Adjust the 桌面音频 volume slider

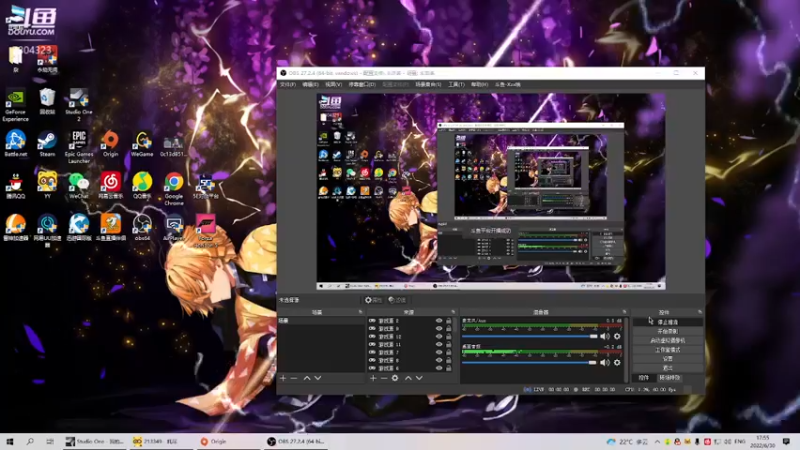click(529, 362)
